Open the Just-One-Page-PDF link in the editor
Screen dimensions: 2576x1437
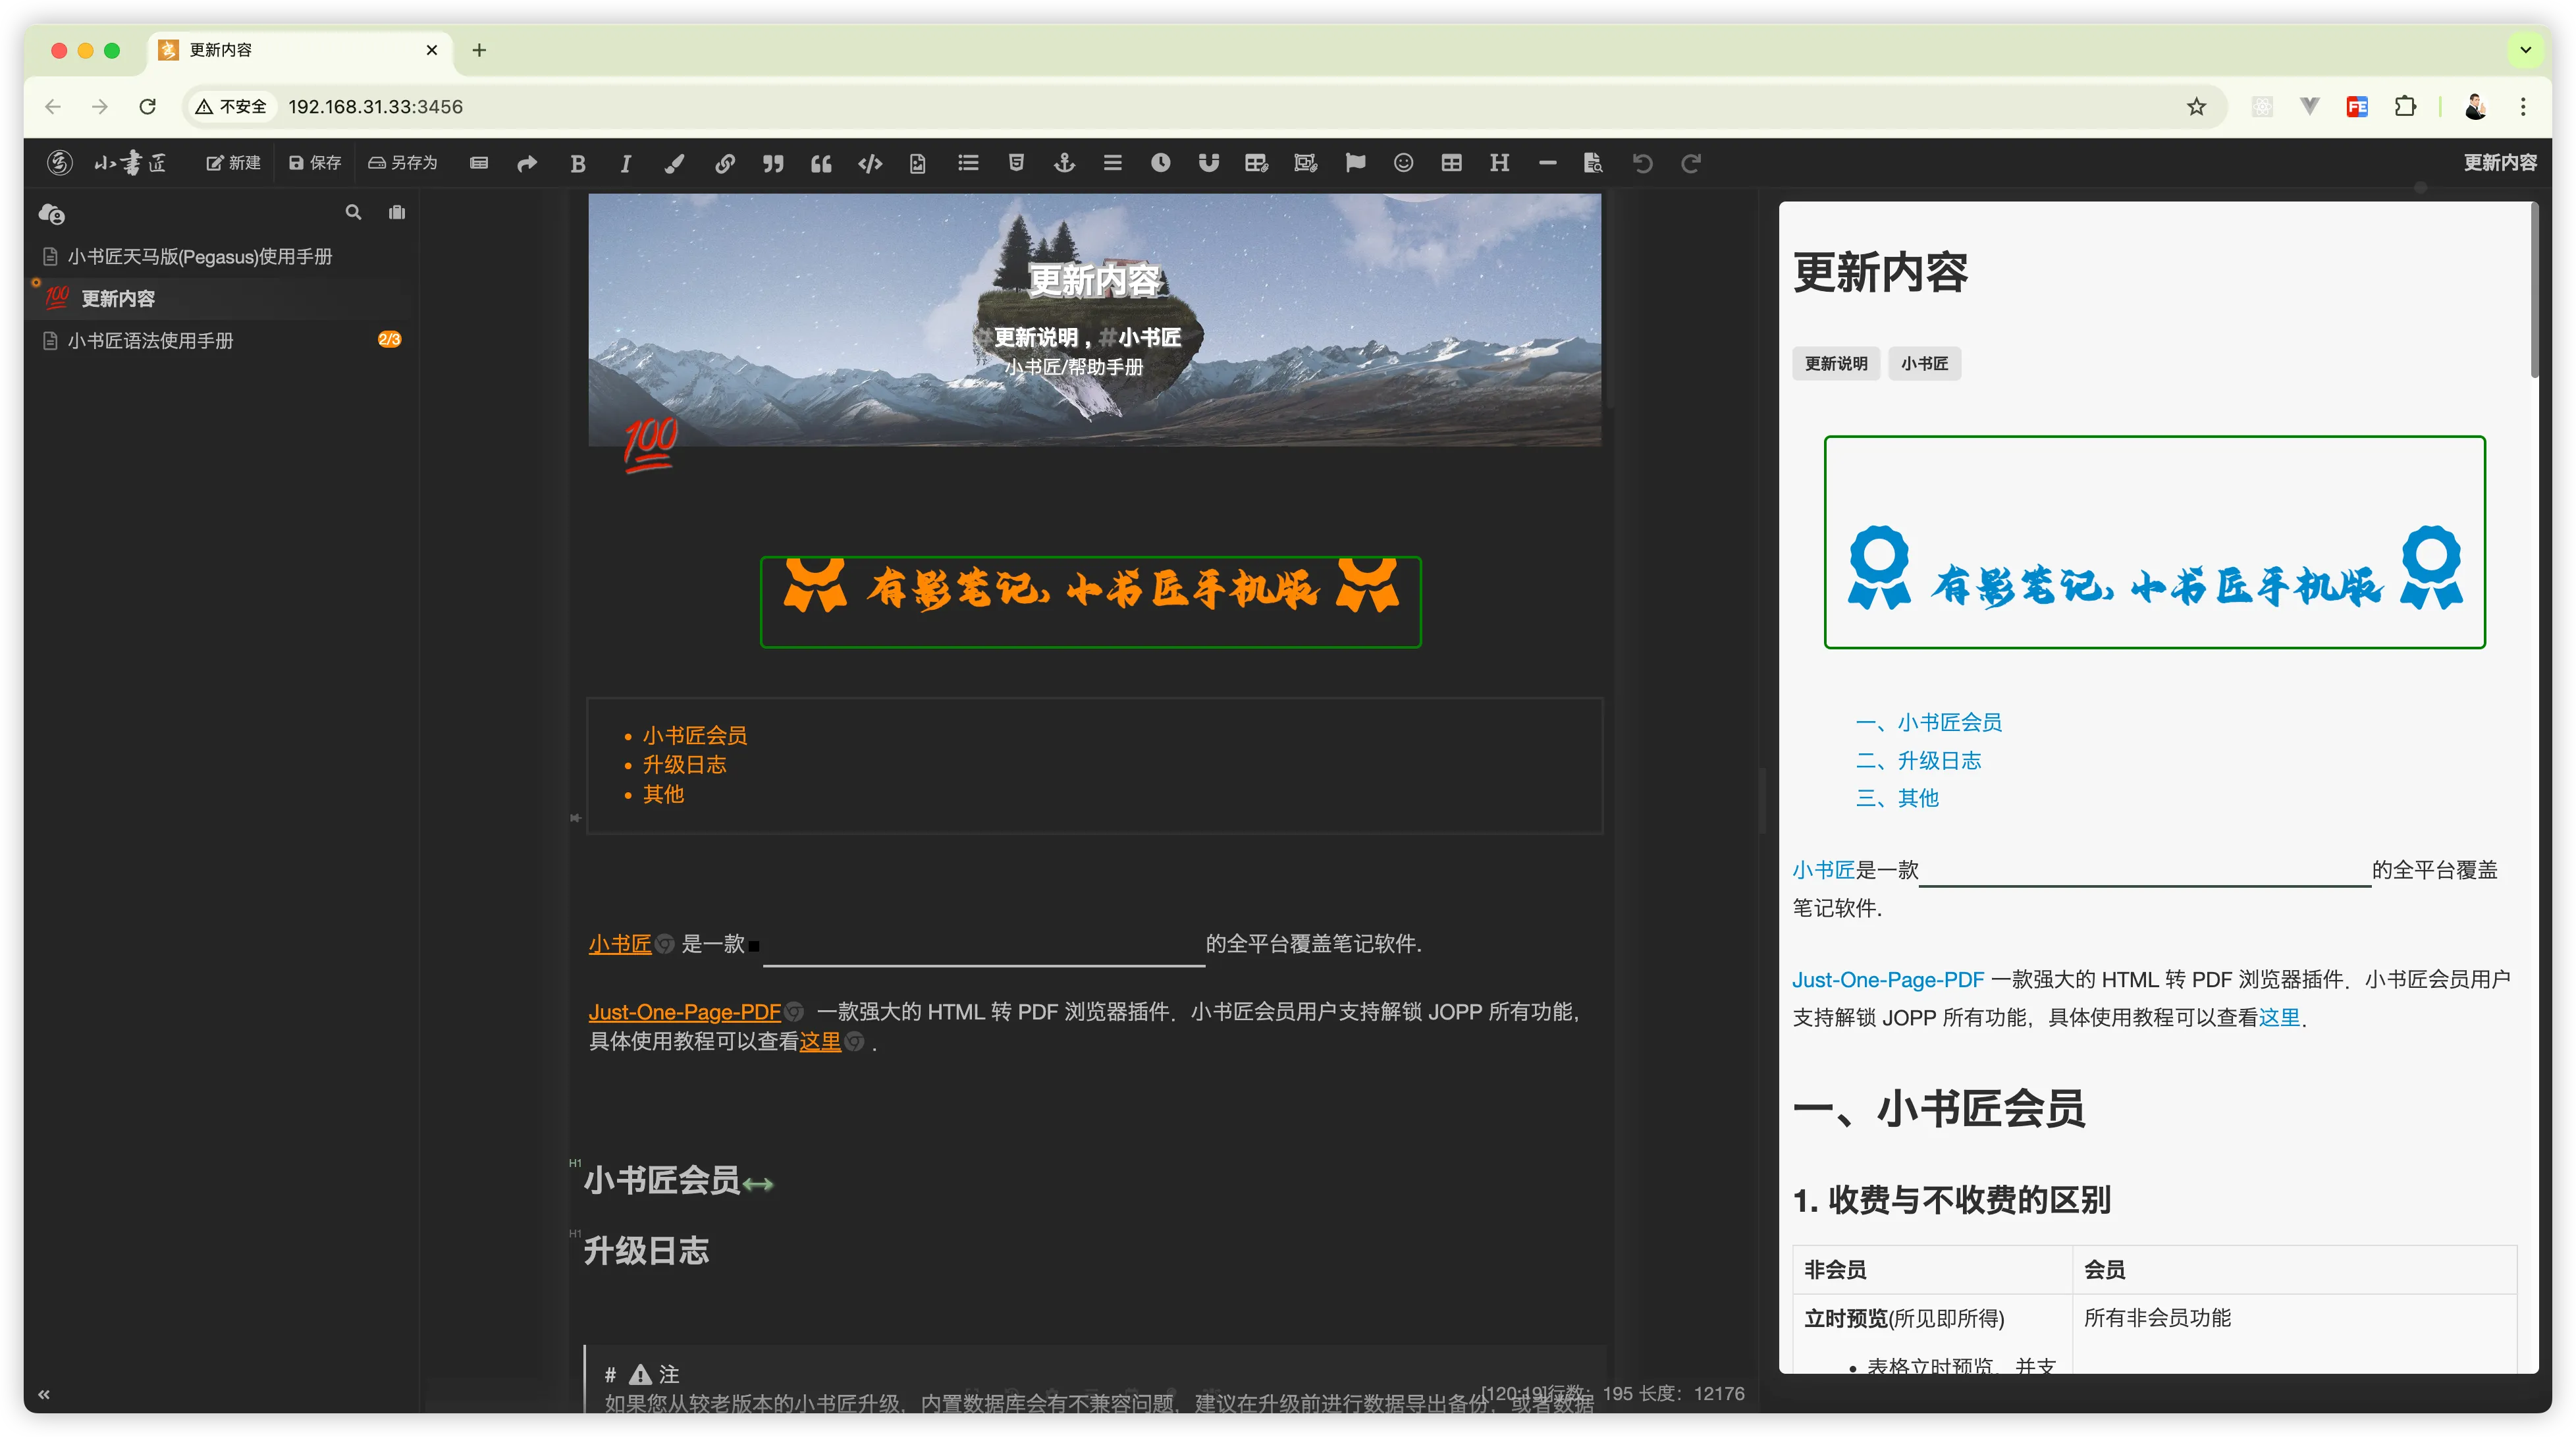(x=684, y=1012)
